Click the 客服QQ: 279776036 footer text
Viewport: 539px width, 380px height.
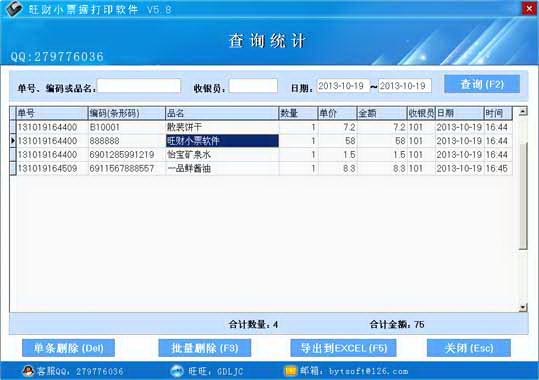tap(80, 371)
